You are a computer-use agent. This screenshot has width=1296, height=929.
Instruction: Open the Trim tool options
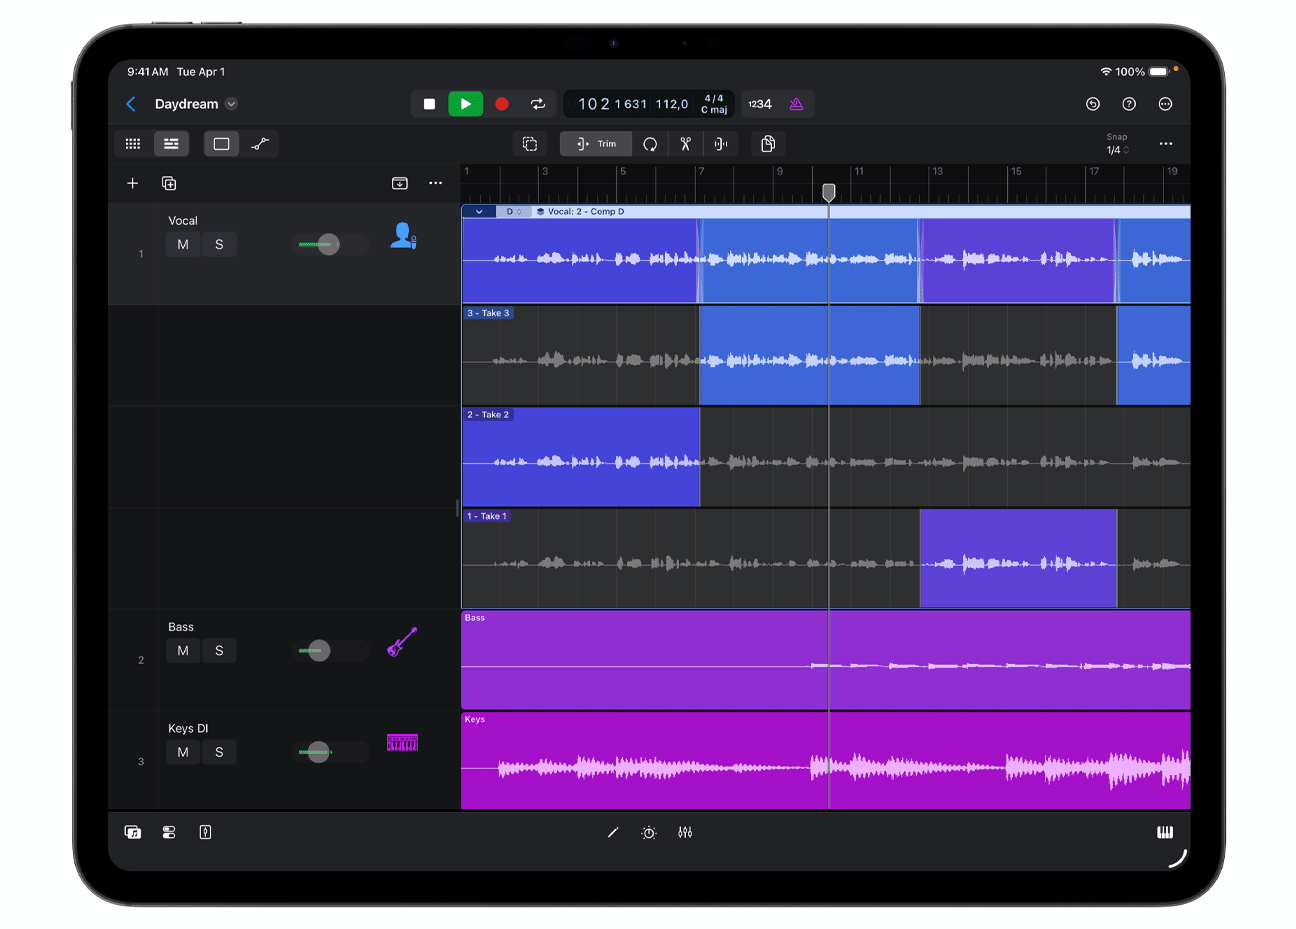595,144
